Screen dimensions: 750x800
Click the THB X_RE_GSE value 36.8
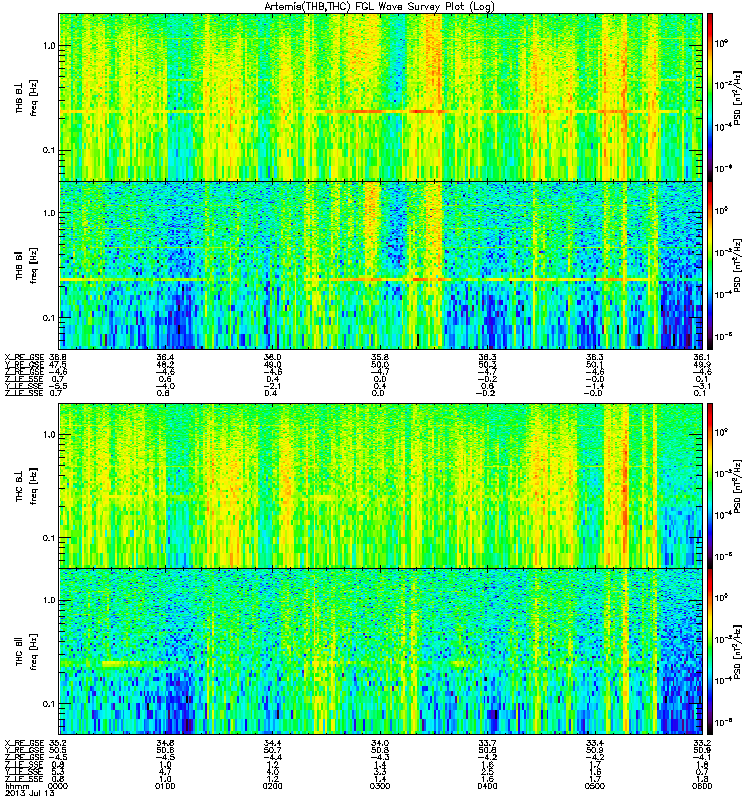pos(58,357)
